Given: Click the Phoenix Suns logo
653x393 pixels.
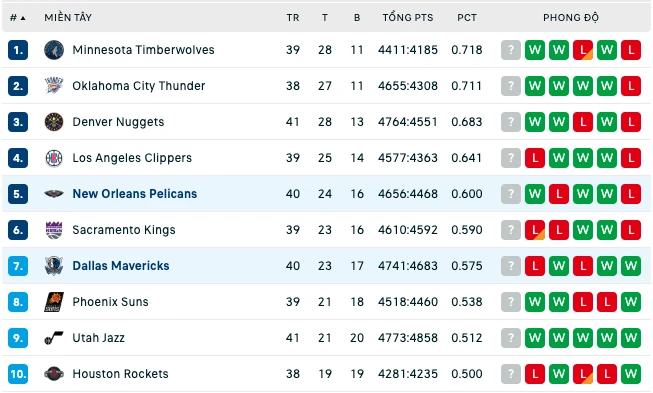Looking at the screenshot, I should [54, 302].
